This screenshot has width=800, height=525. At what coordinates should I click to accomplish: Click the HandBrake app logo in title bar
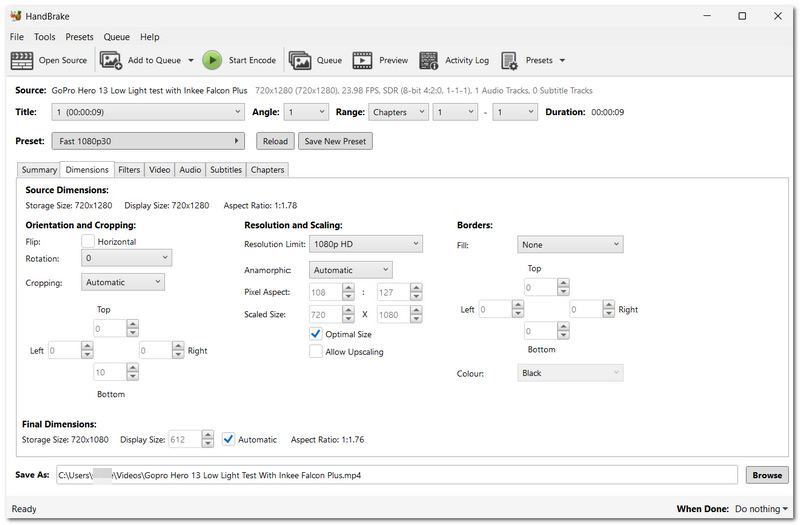pos(16,16)
